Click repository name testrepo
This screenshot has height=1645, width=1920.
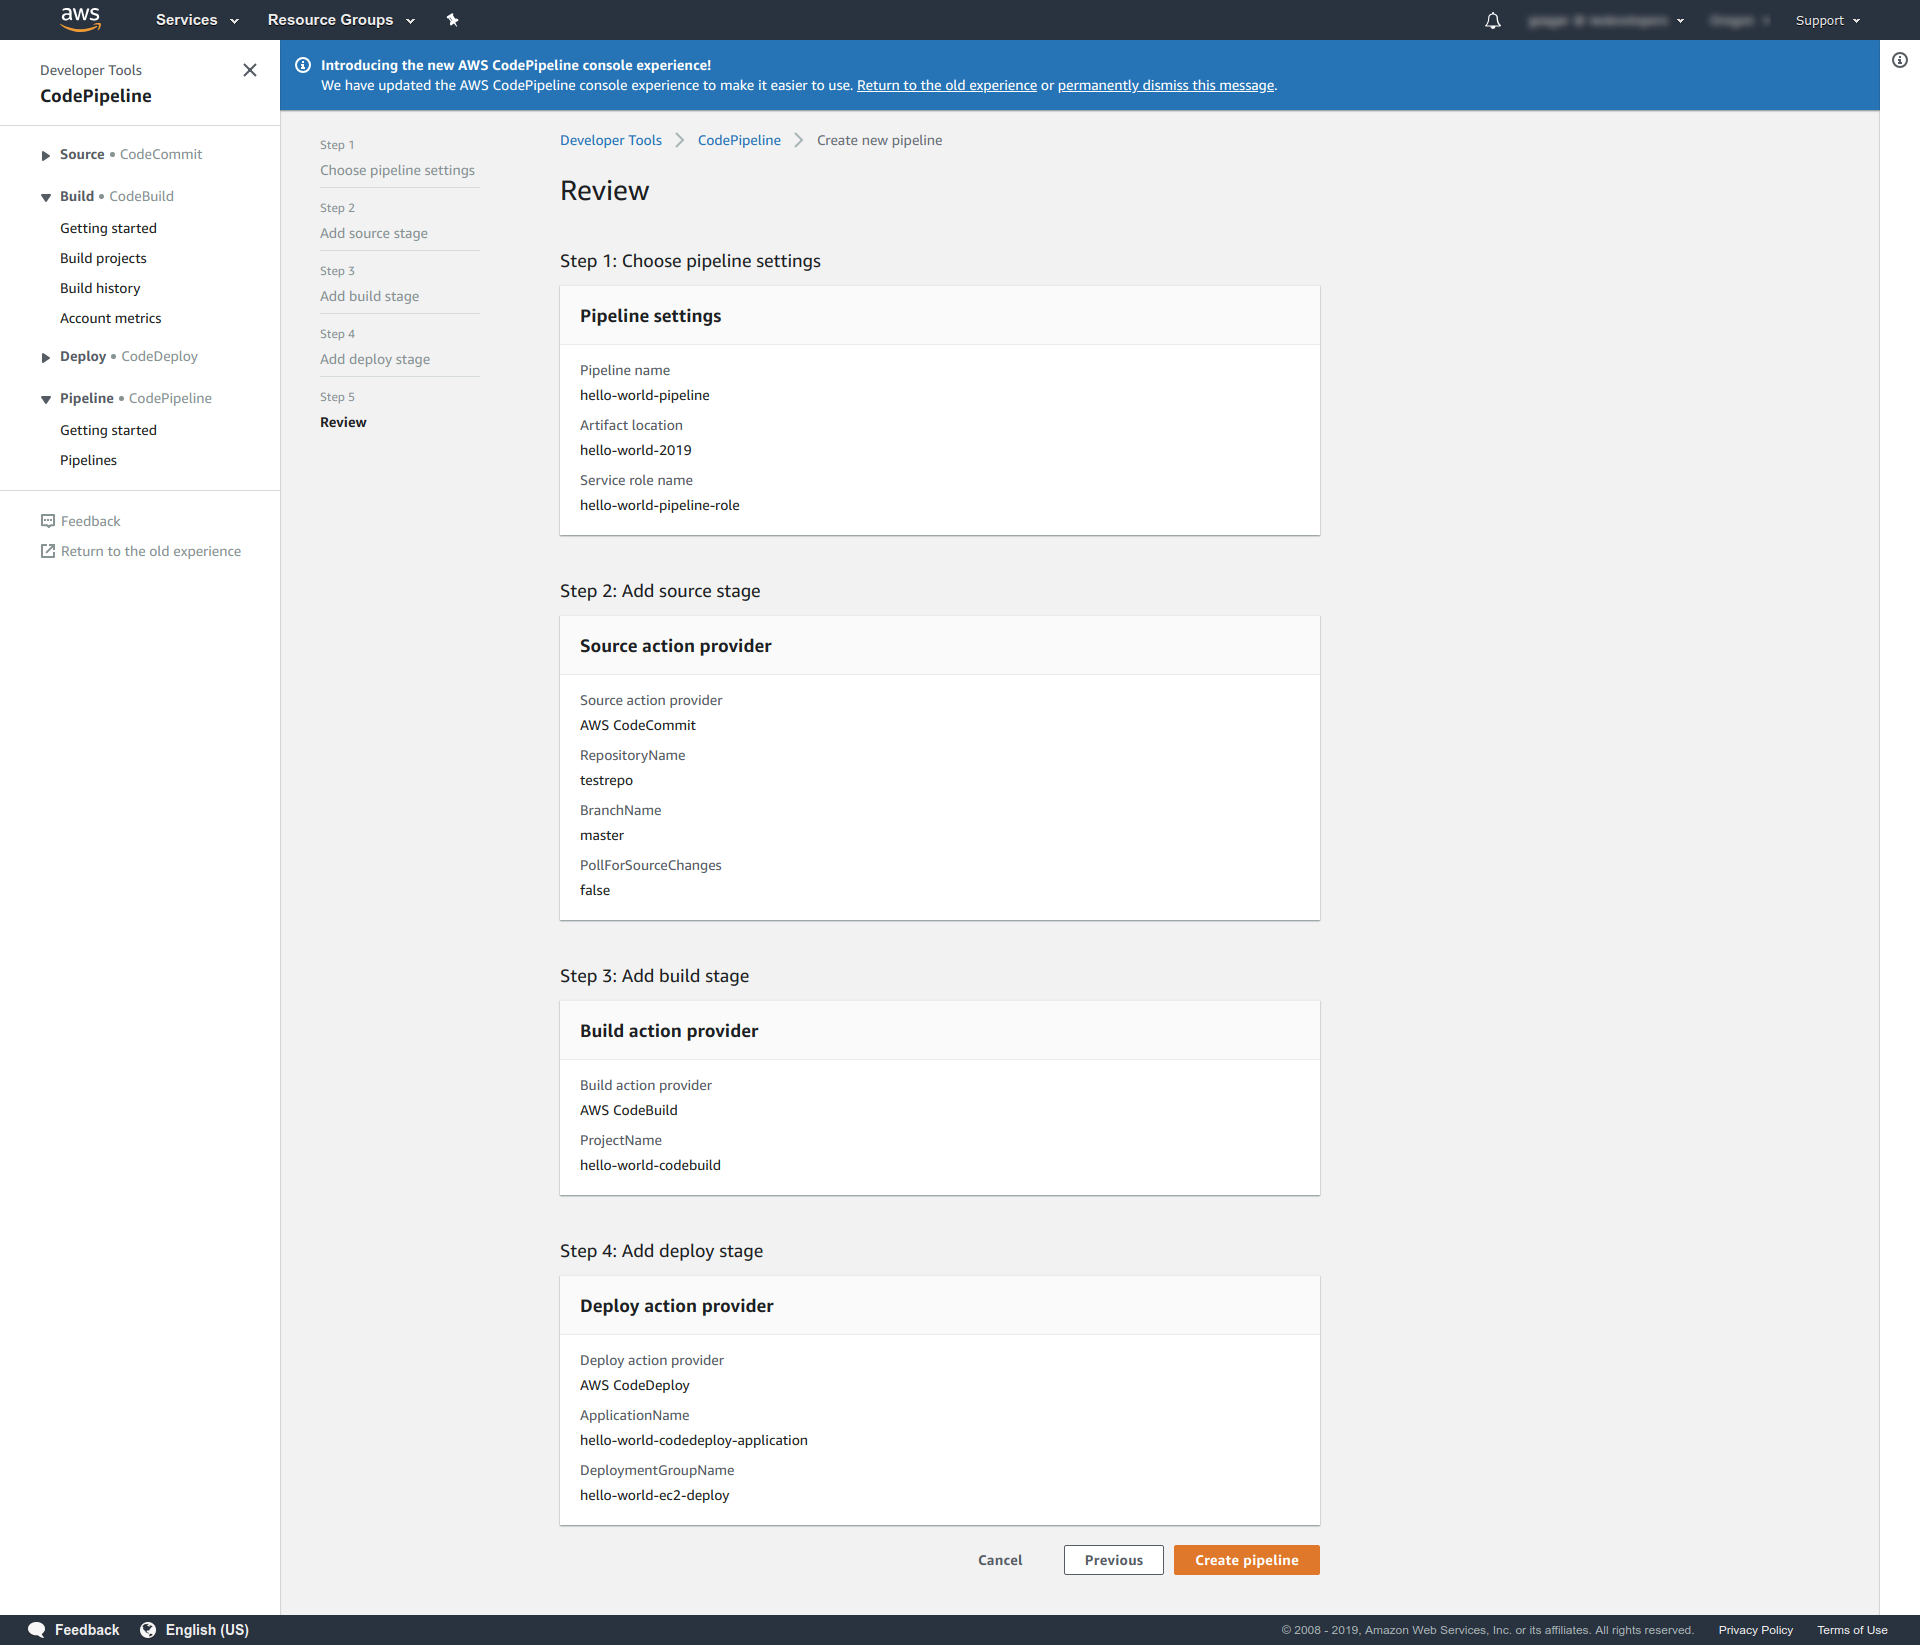tap(606, 780)
